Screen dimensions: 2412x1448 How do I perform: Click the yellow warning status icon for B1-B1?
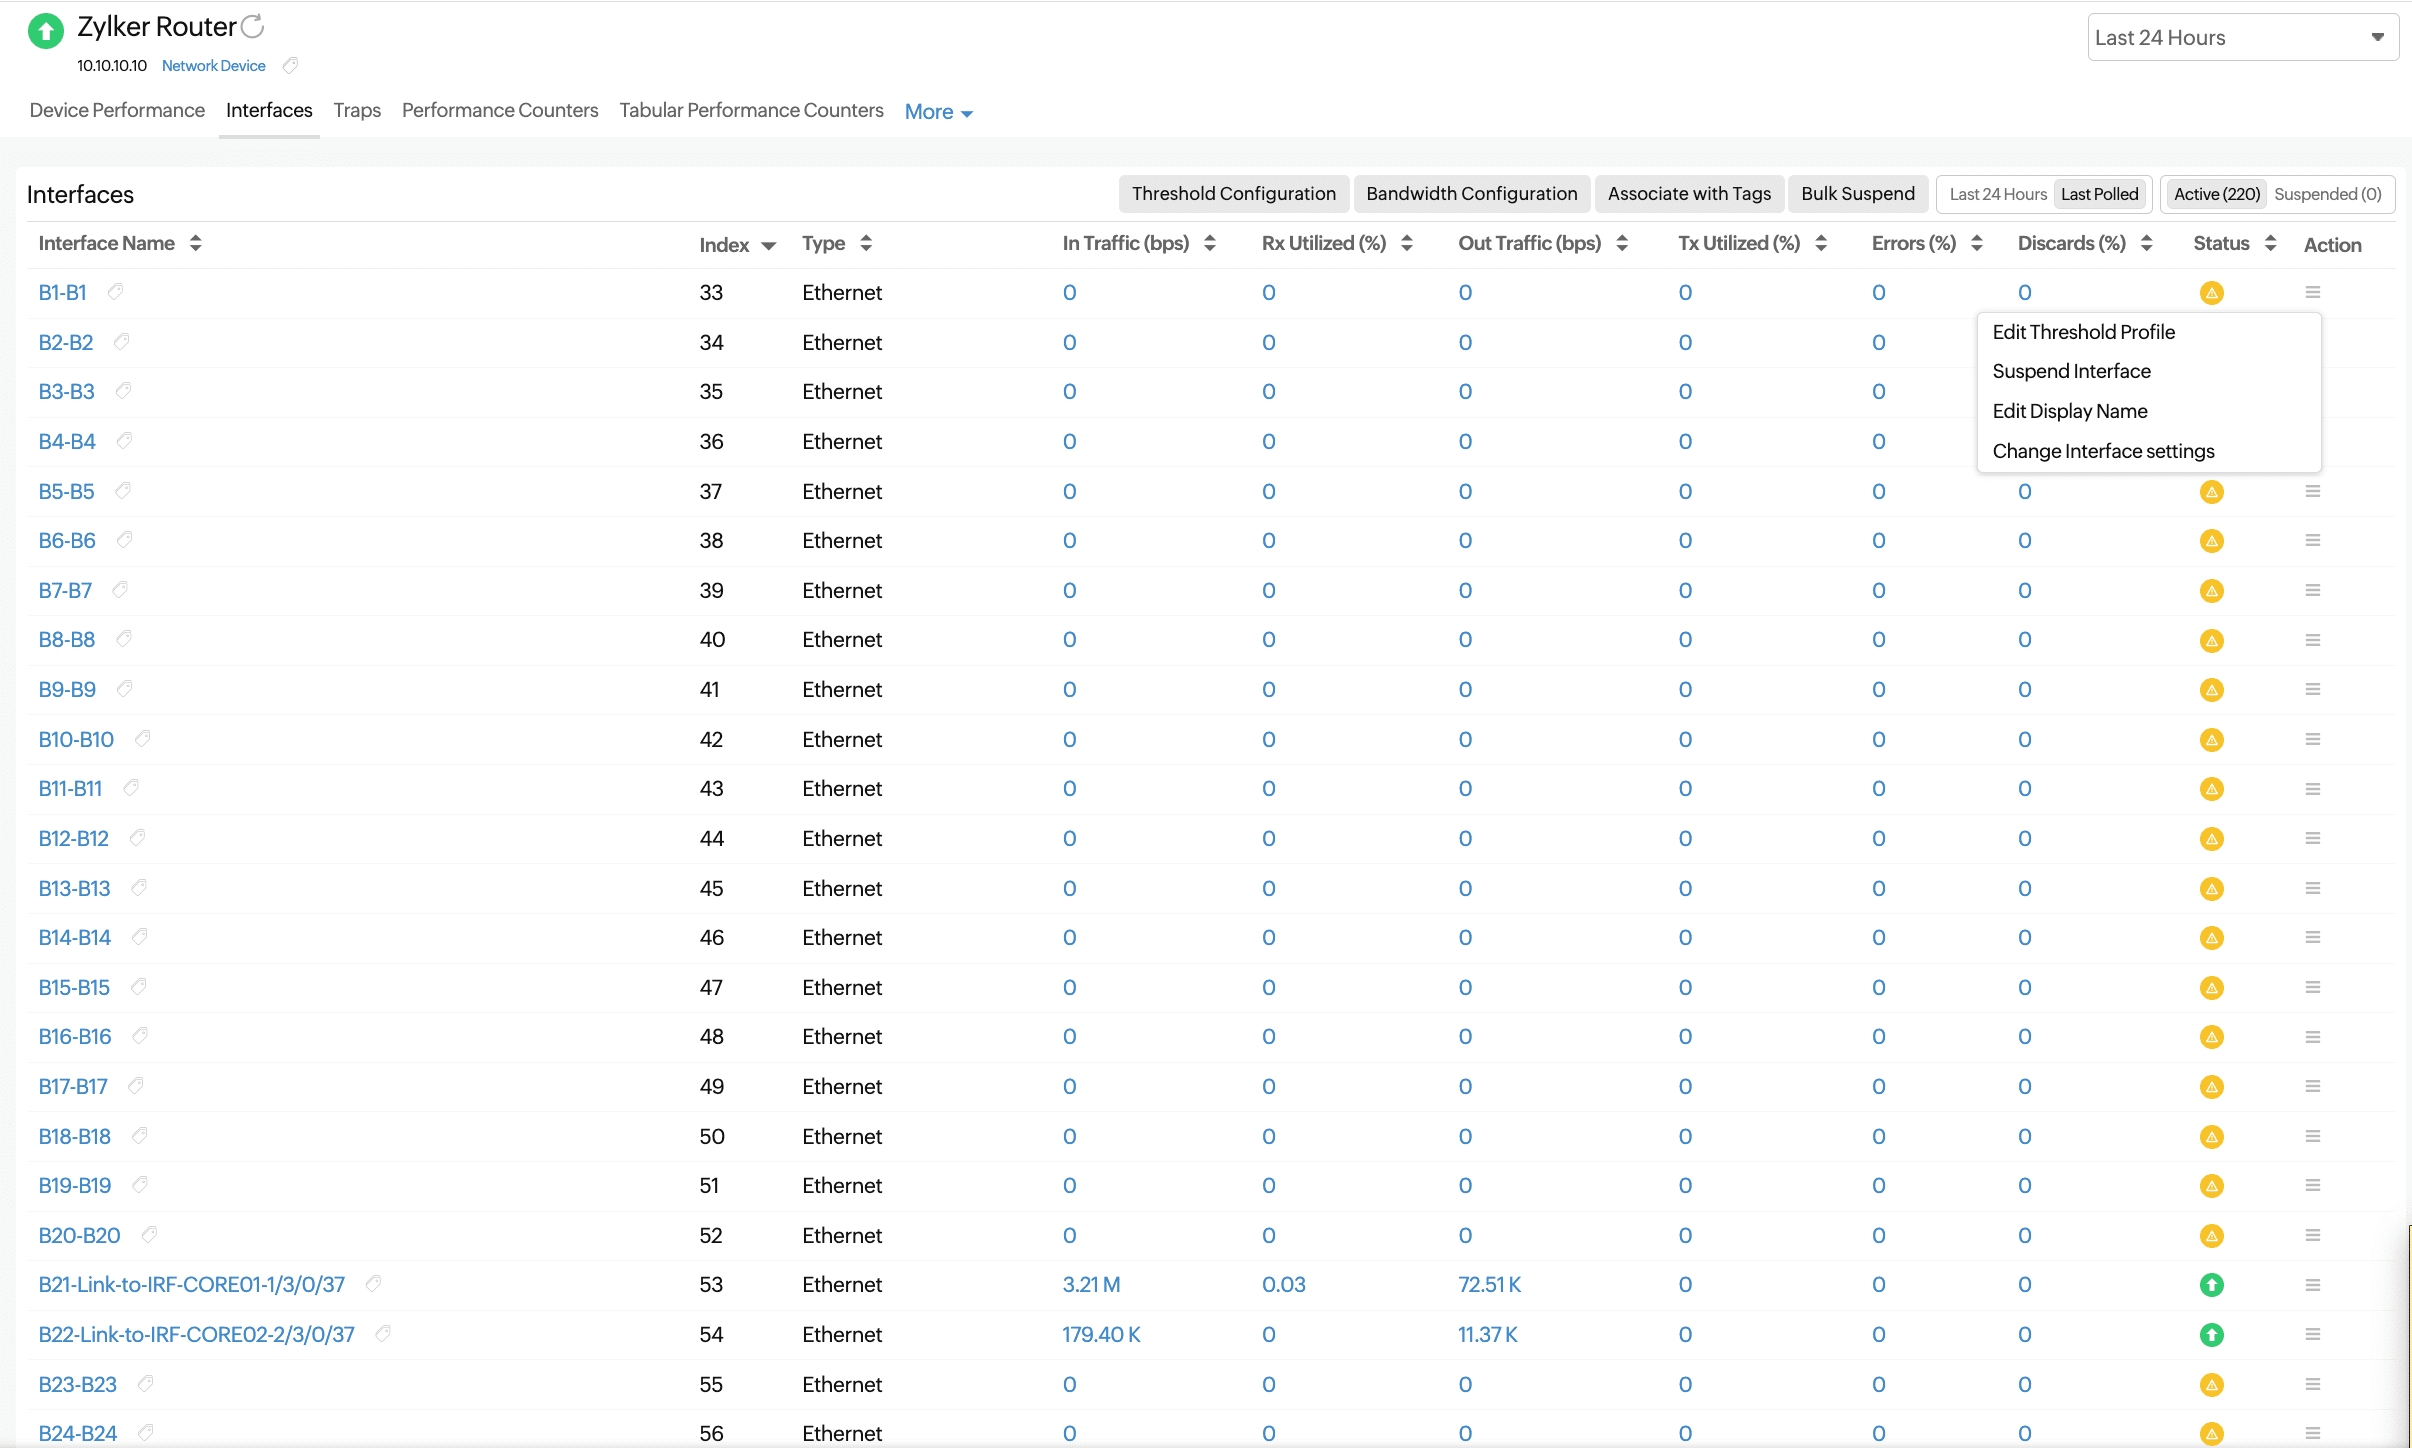tap(2211, 293)
